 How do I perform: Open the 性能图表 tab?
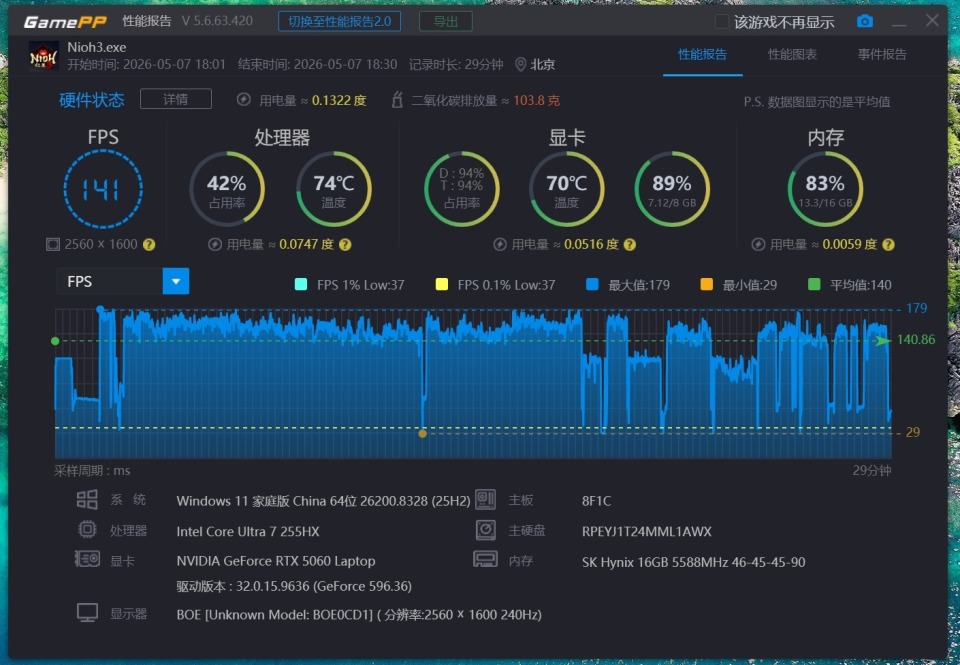792,54
